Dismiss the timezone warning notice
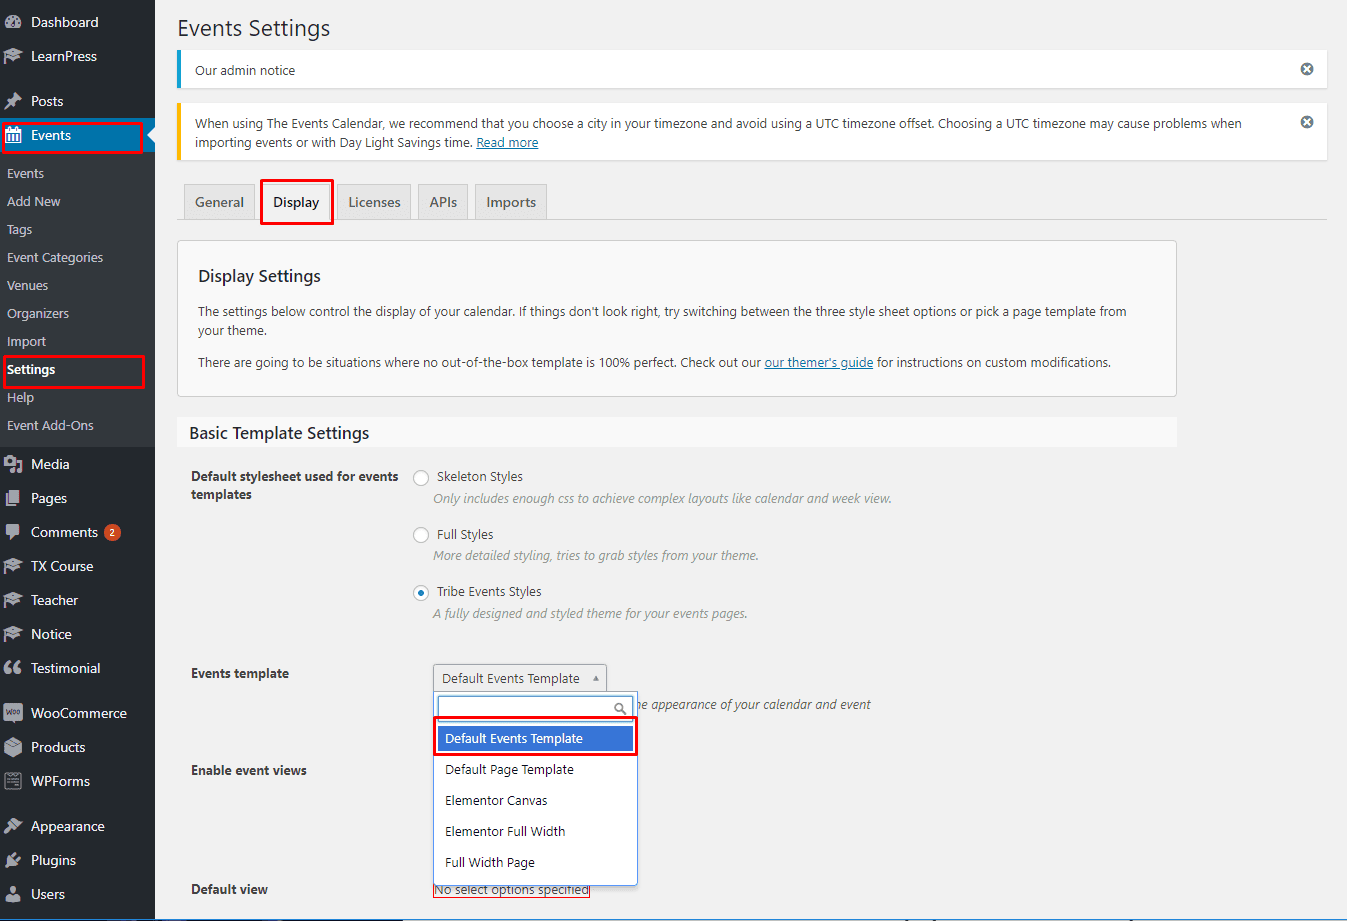The width and height of the screenshot is (1347, 921). [1306, 122]
